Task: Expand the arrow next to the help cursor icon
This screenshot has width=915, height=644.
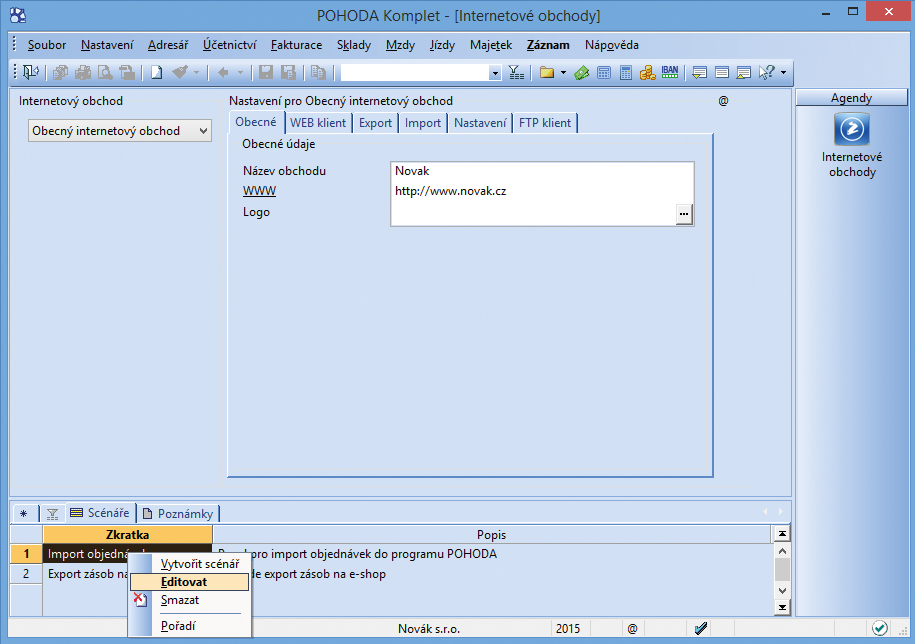Action: pos(783,72)
